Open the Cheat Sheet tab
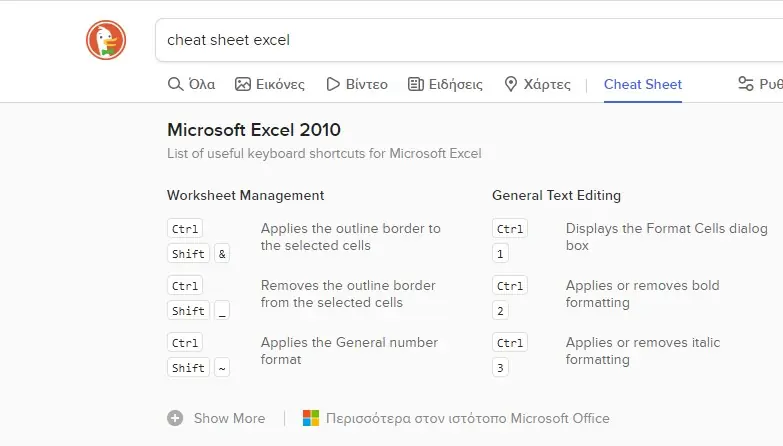The height and width of the screenshot is (446, 783). [x=643, y=84]
